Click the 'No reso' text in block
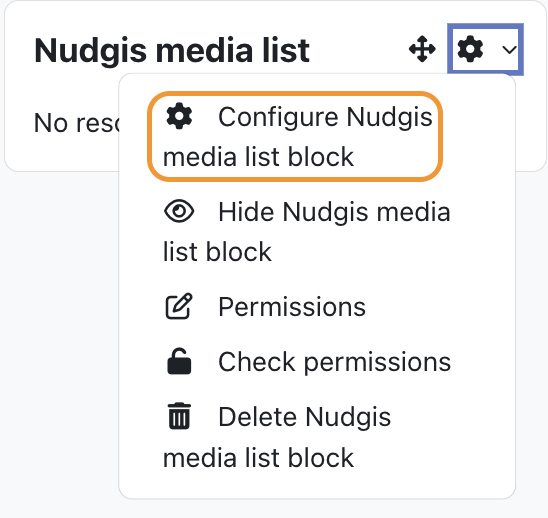Image resolution: width=548 pixels, height=518 pixels. tap(77, 123)
